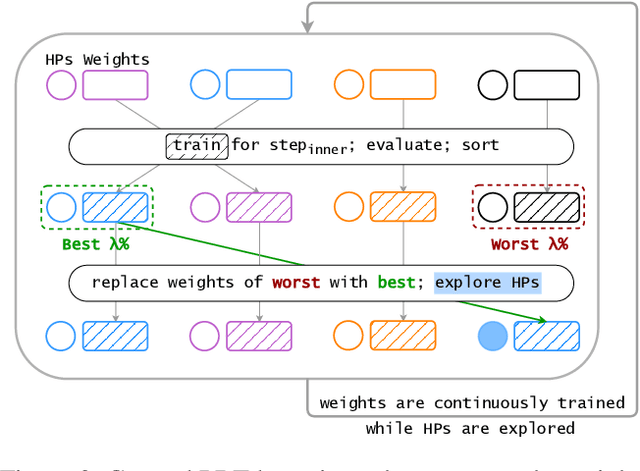Click 'weights are continuously trained' caption text
640x471 pixels.
tap(471, 404)
